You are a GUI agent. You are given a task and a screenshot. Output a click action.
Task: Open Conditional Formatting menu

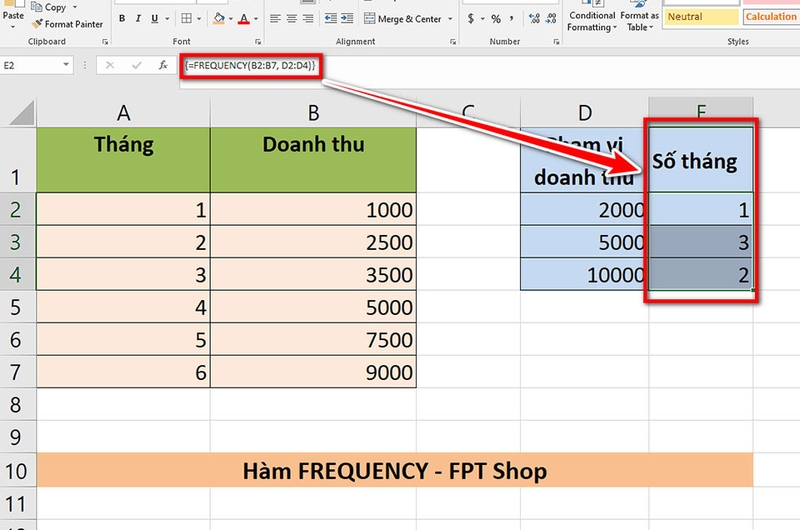tap(592, 18)
